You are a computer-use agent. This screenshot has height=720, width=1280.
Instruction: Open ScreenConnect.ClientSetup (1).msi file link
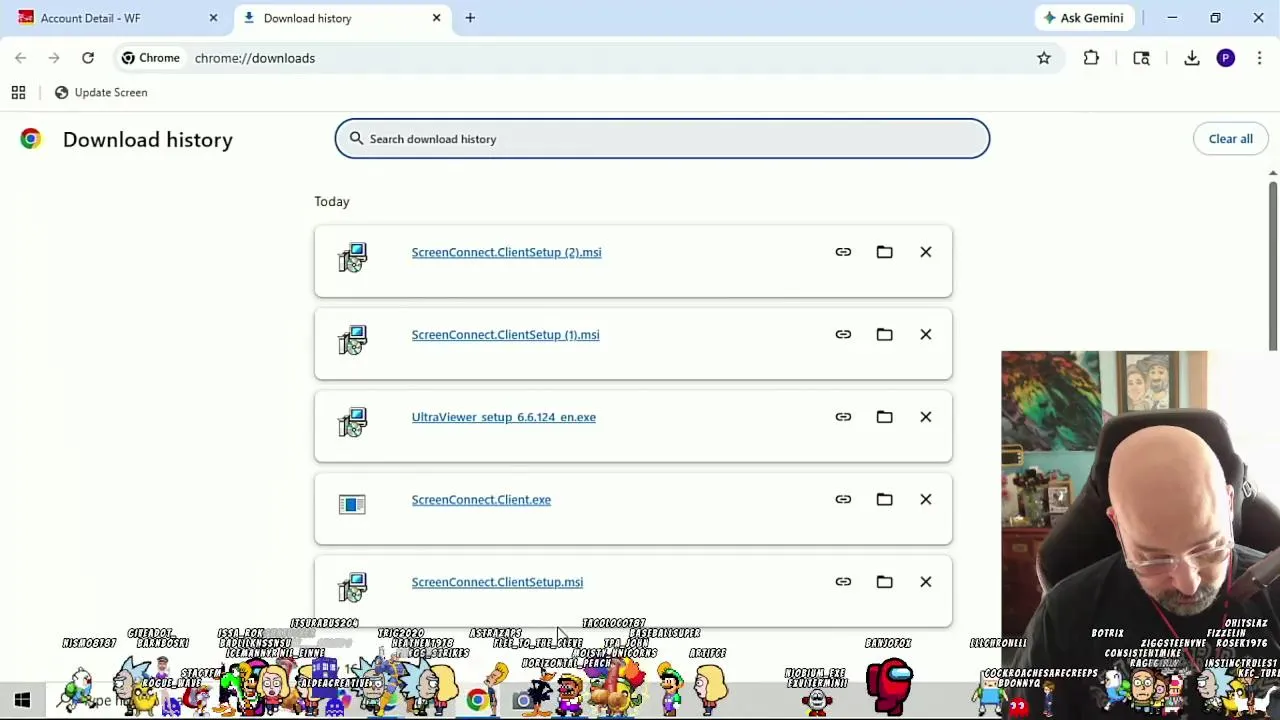pos(505,335)
